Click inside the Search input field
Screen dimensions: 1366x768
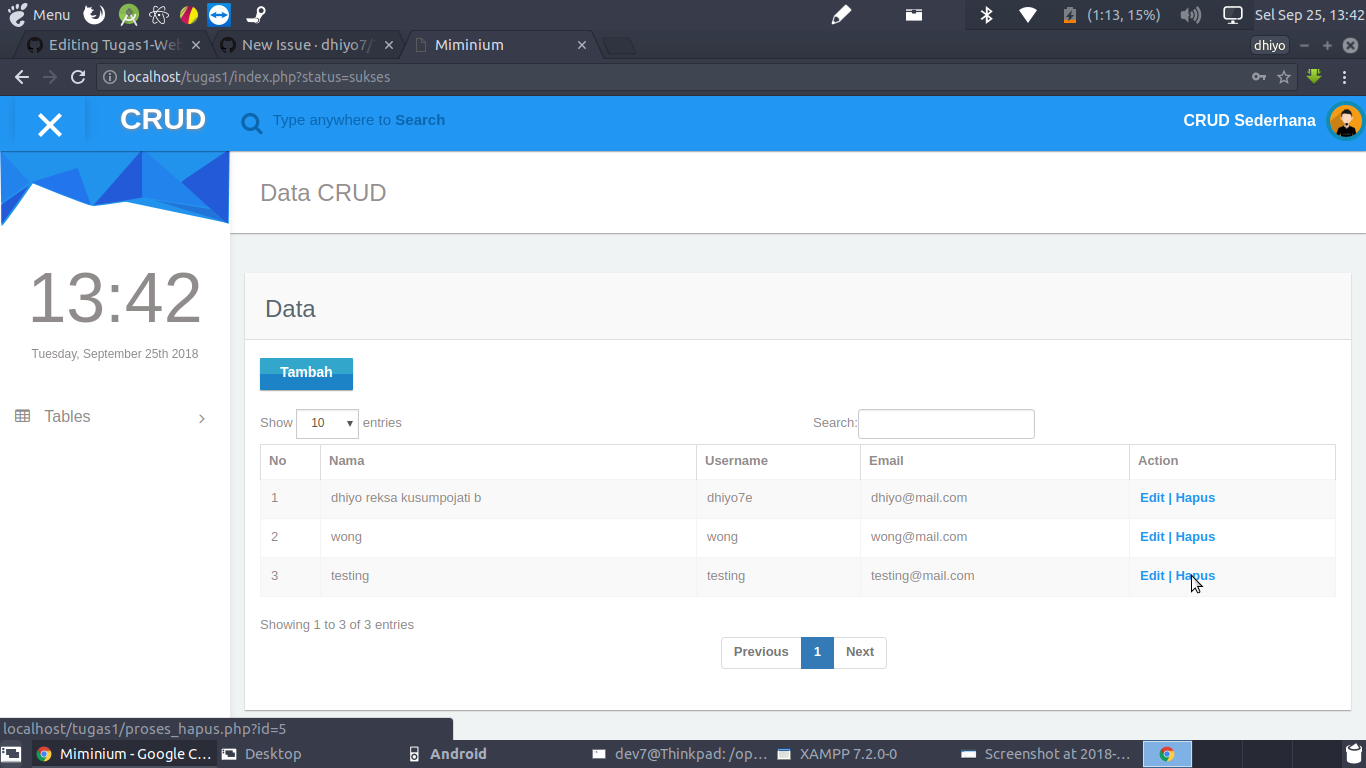pyautogui.click(x=945, y=423)
